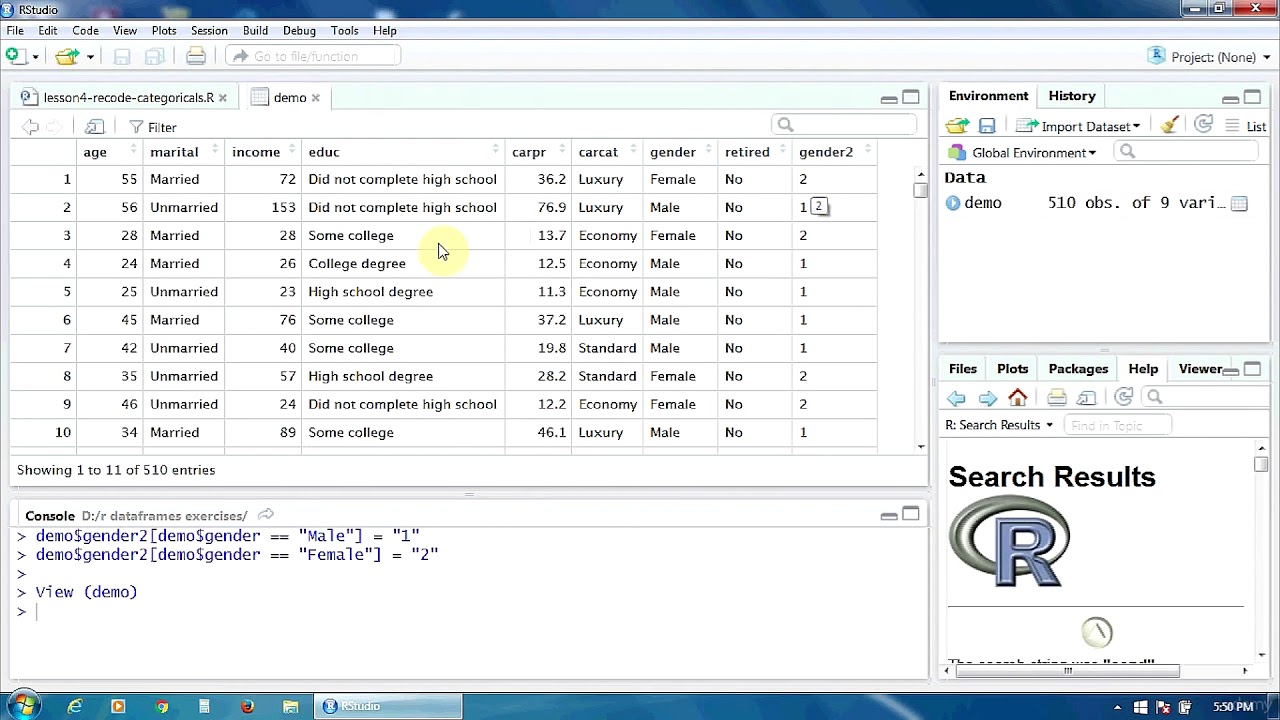Switch to the History tab
Image resolution: width=1280 pixels, height=720 pixels.
pos(1072,96)
